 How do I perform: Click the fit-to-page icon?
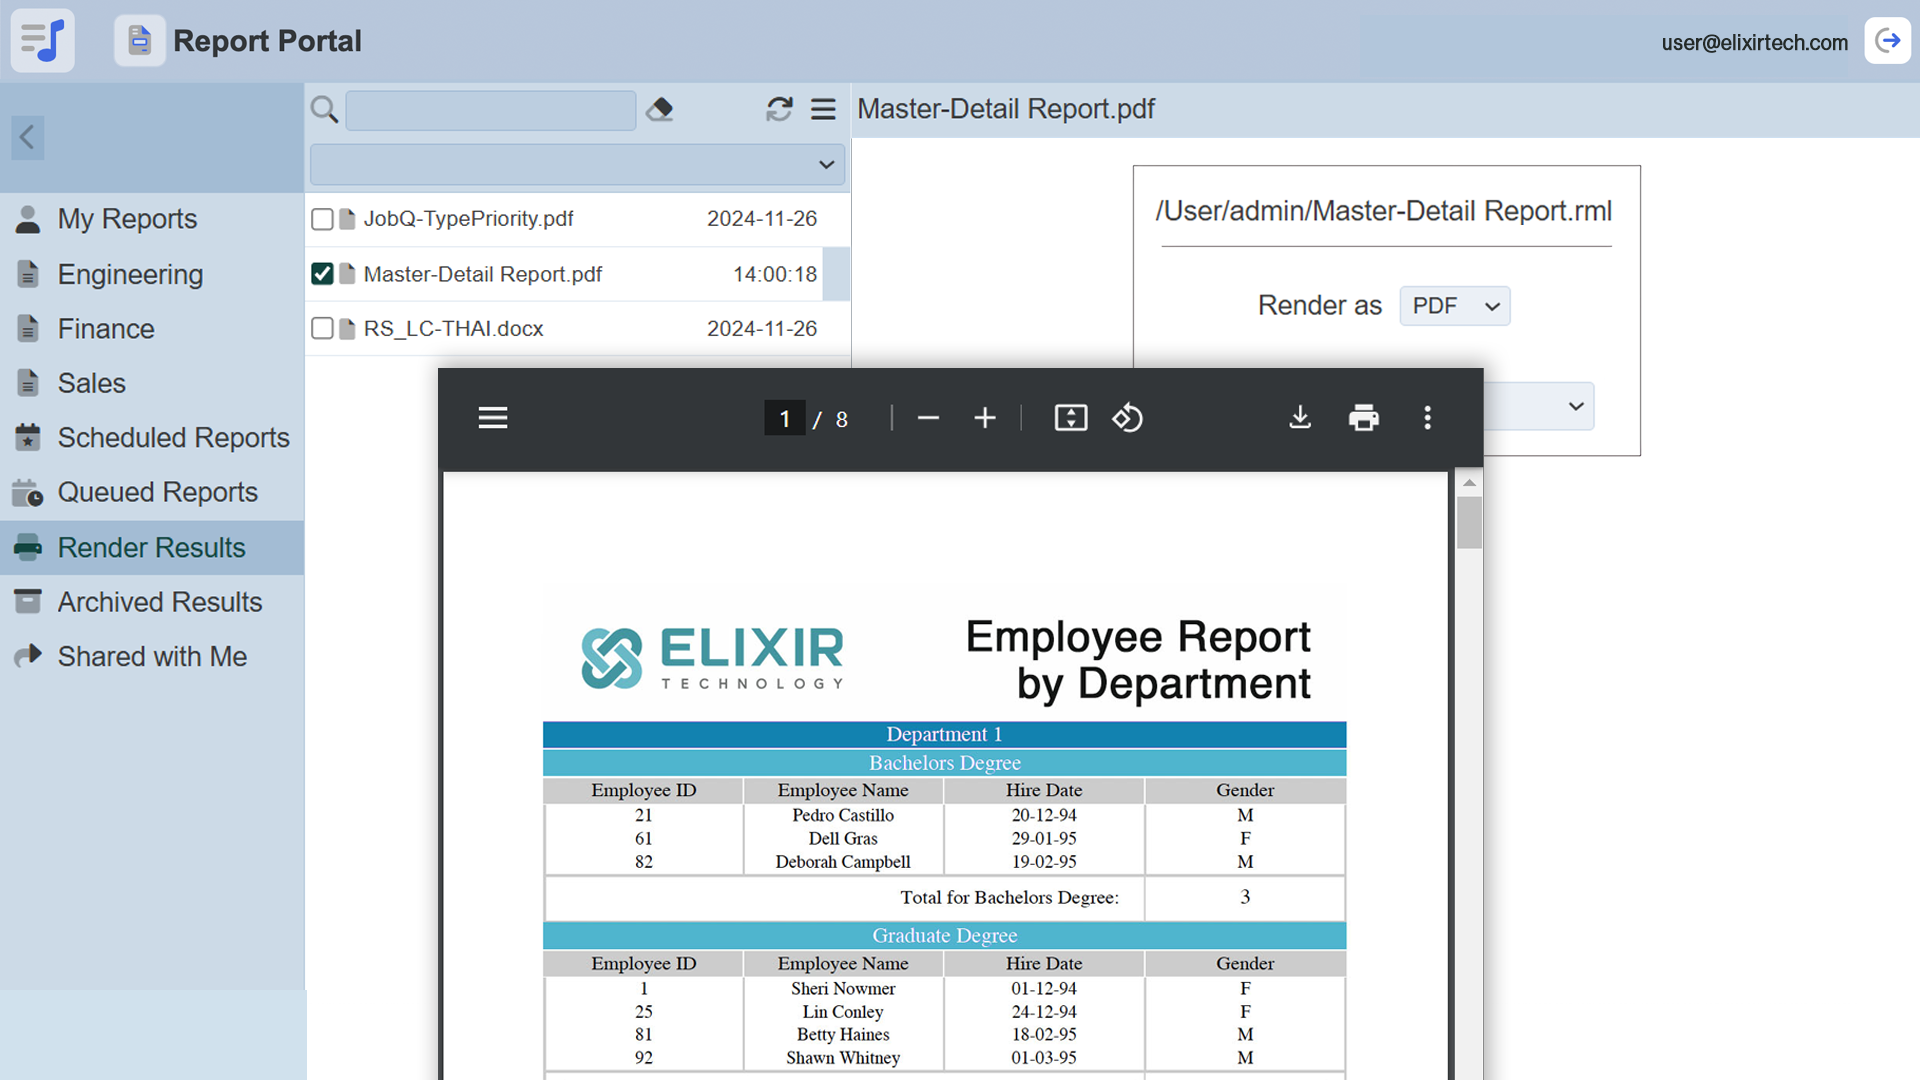tap(1070, 417)
